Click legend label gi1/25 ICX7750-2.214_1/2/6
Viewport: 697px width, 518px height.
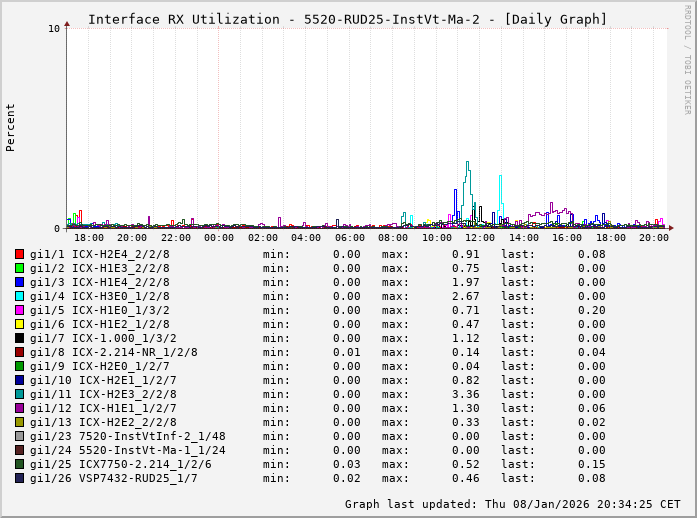(x=120, y=465)
